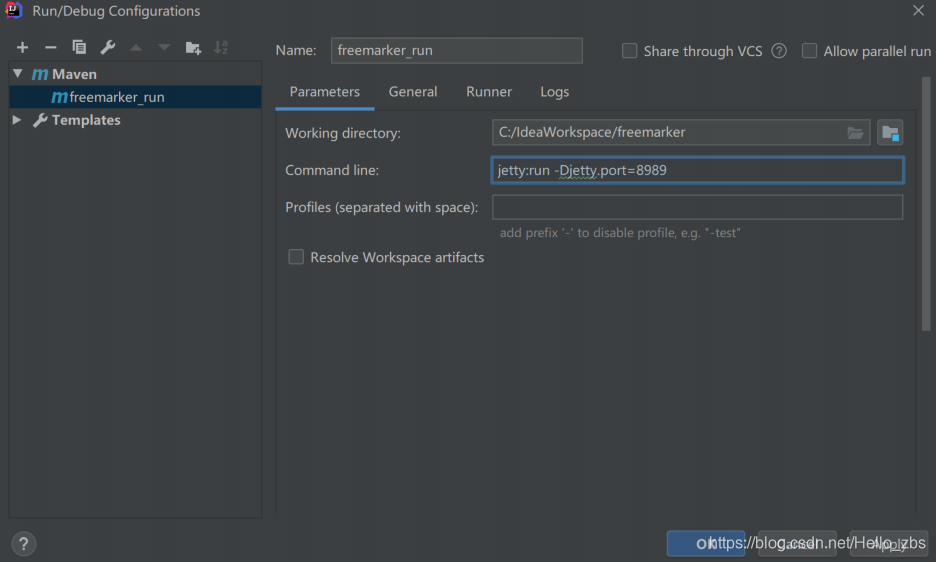Screen dimensions: 936x562
Task: Switch to the Parameters tab
Action: (325, 92)
